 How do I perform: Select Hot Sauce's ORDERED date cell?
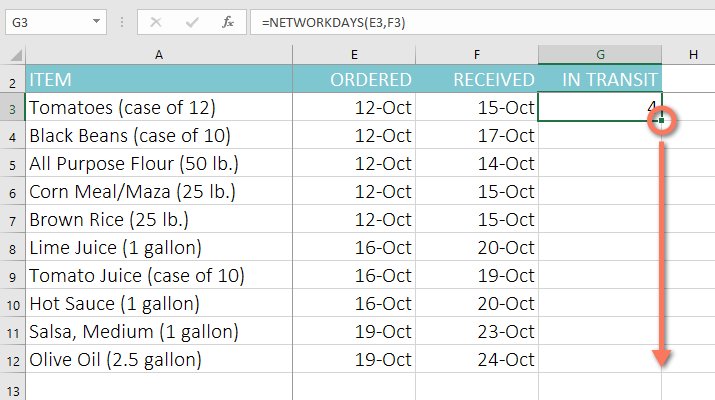point(355,303)
